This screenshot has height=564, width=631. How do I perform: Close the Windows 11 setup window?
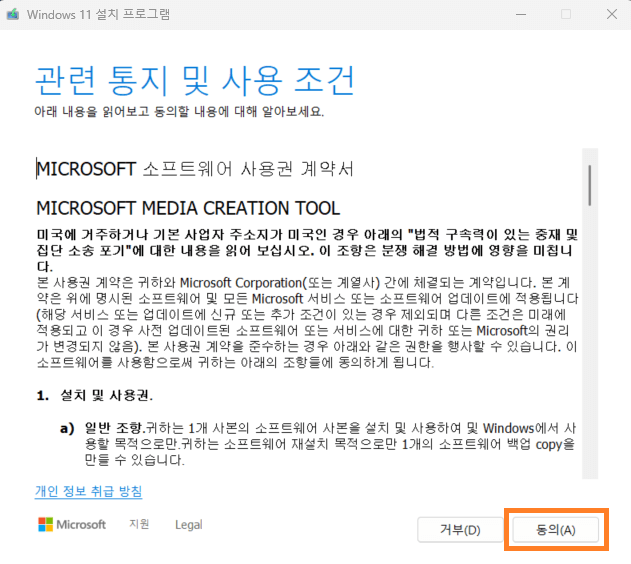tap(612, 14)
